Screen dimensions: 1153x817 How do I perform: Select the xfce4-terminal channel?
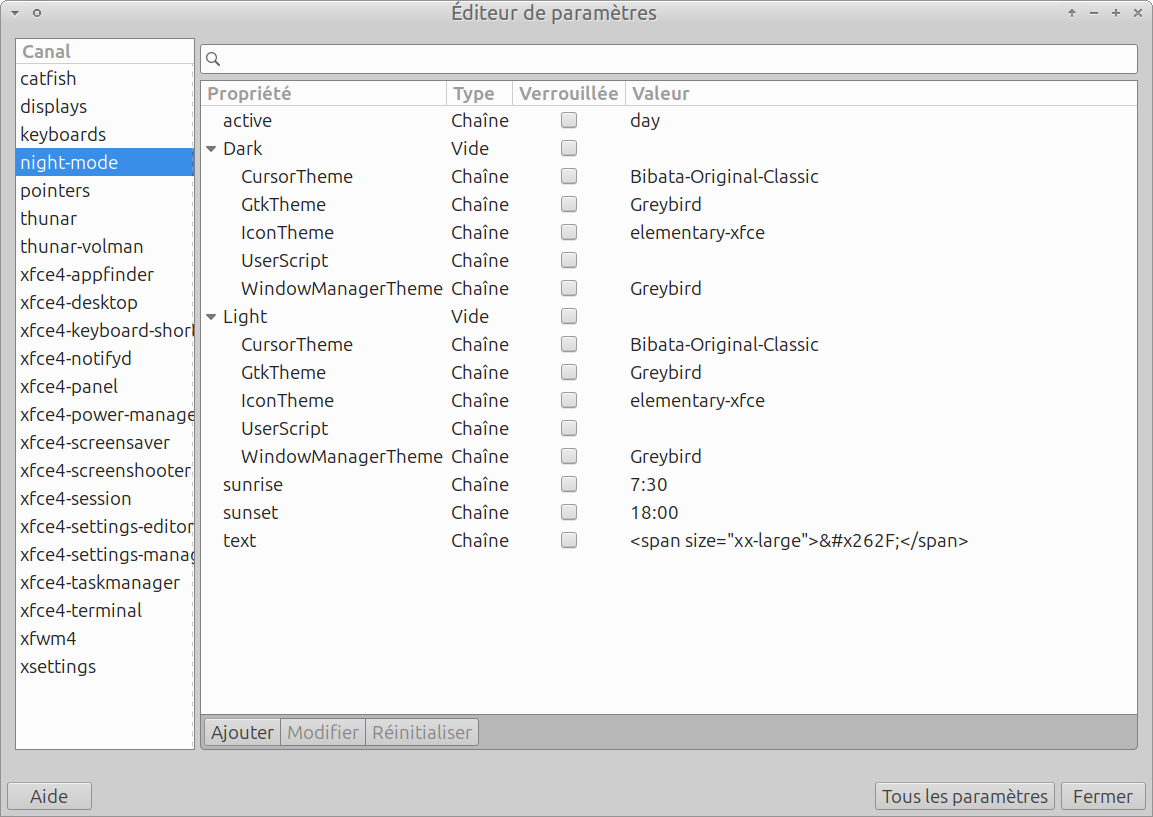104,610
